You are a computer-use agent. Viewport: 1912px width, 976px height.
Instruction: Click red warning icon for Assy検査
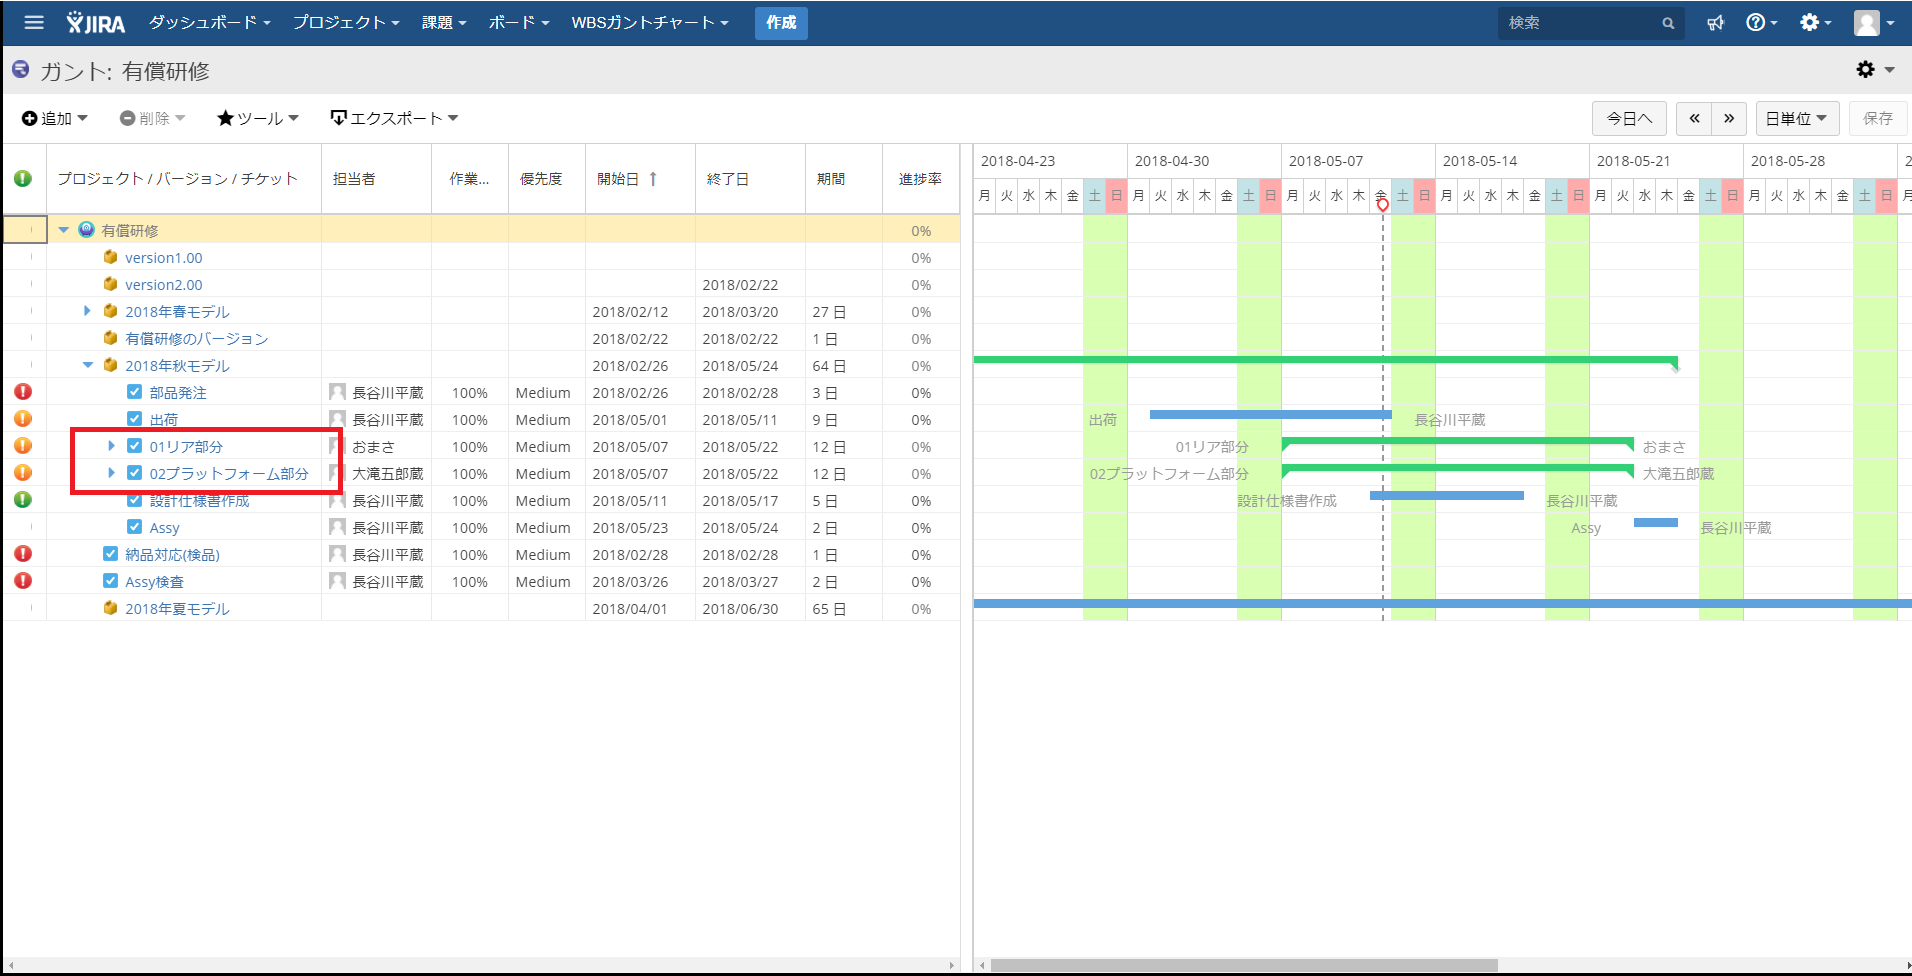23,581
